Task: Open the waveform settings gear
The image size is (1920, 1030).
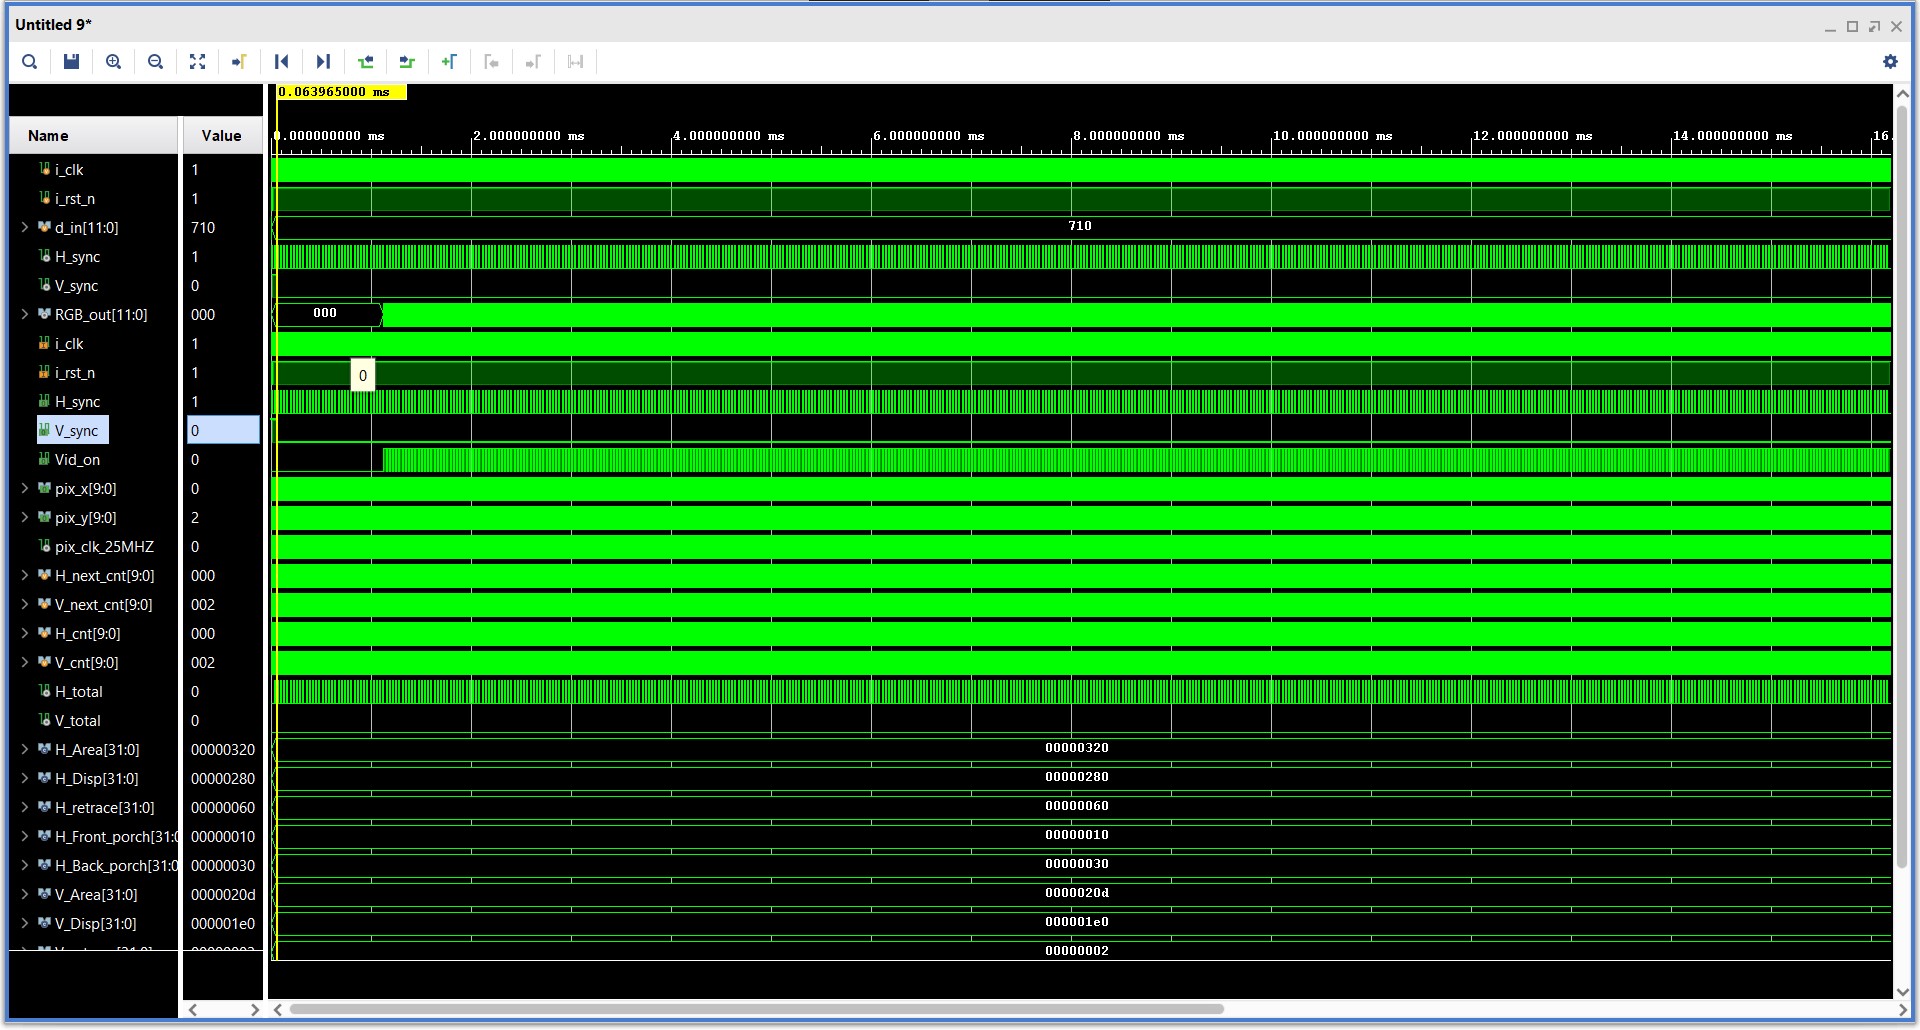Action: (1891, 61)
